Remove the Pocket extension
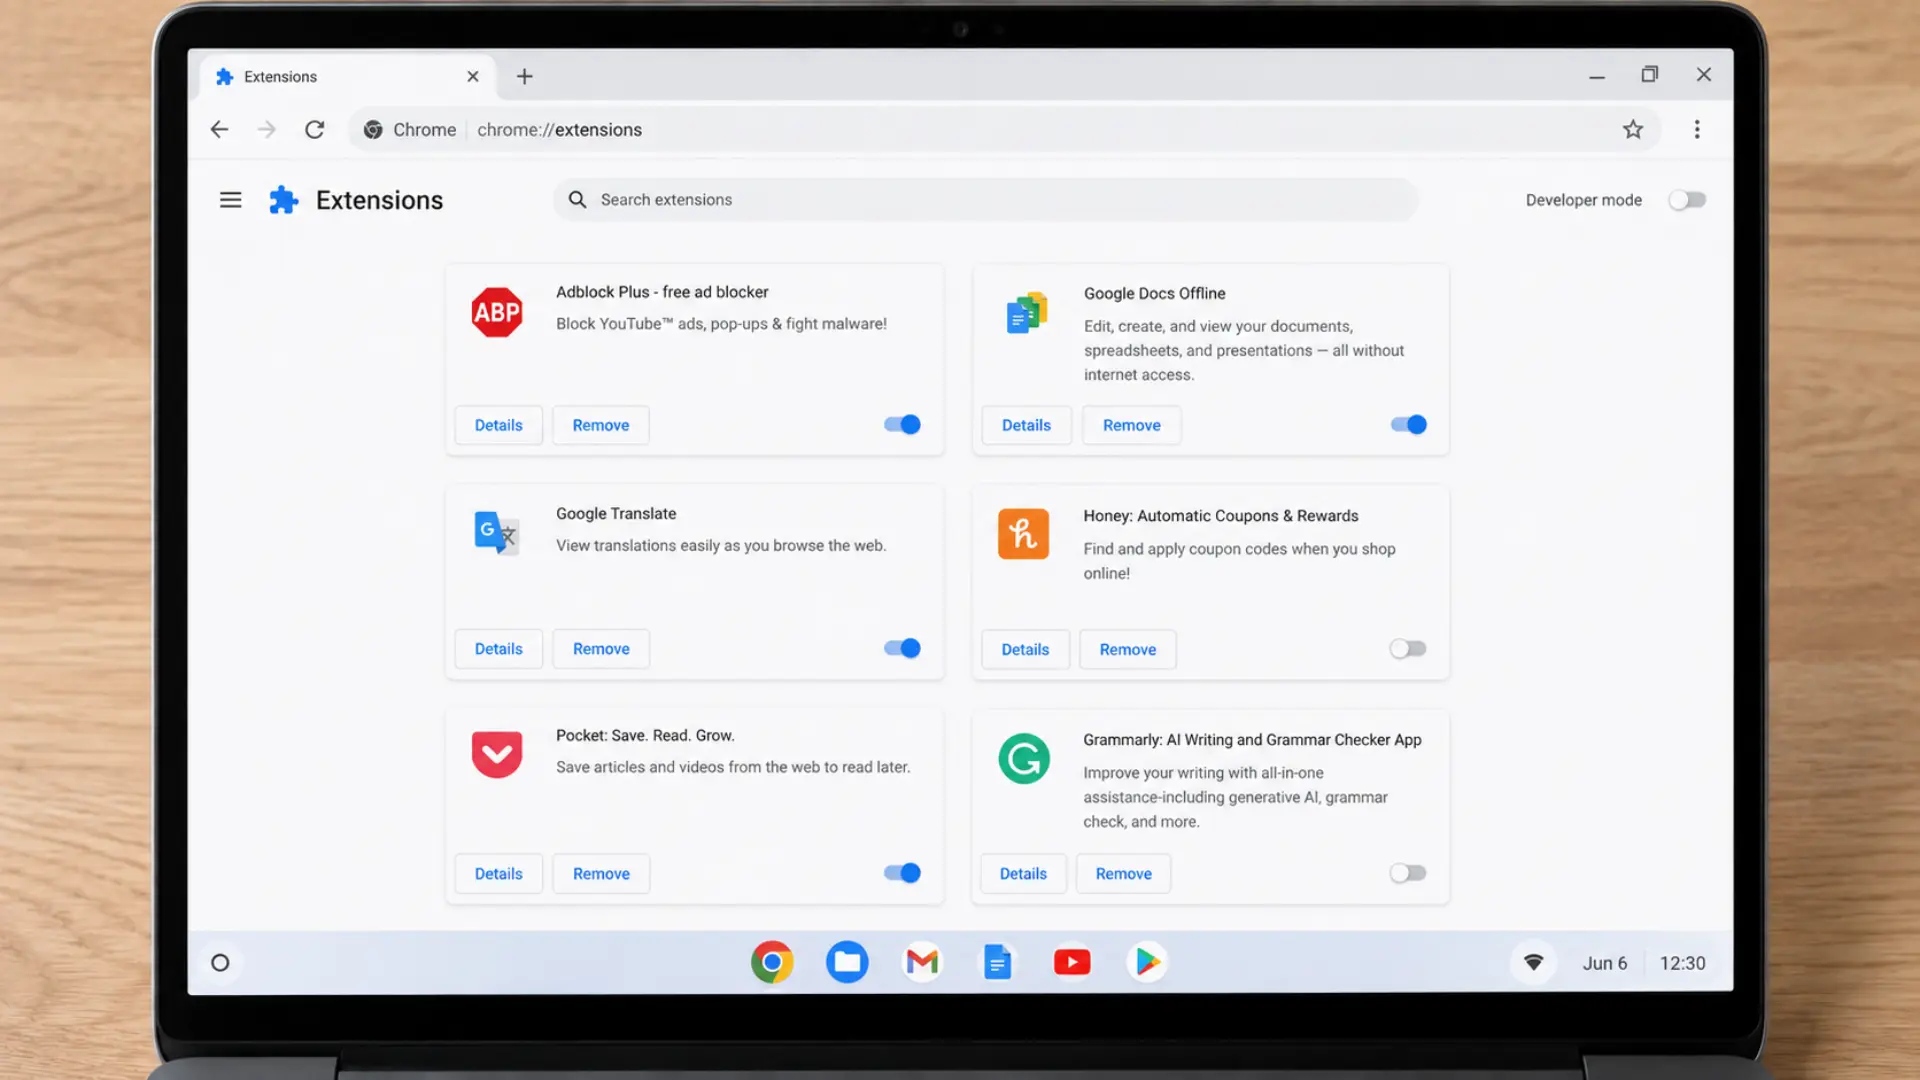The height and width of the screenshot is (1080, 1920). tap(601, 874)
